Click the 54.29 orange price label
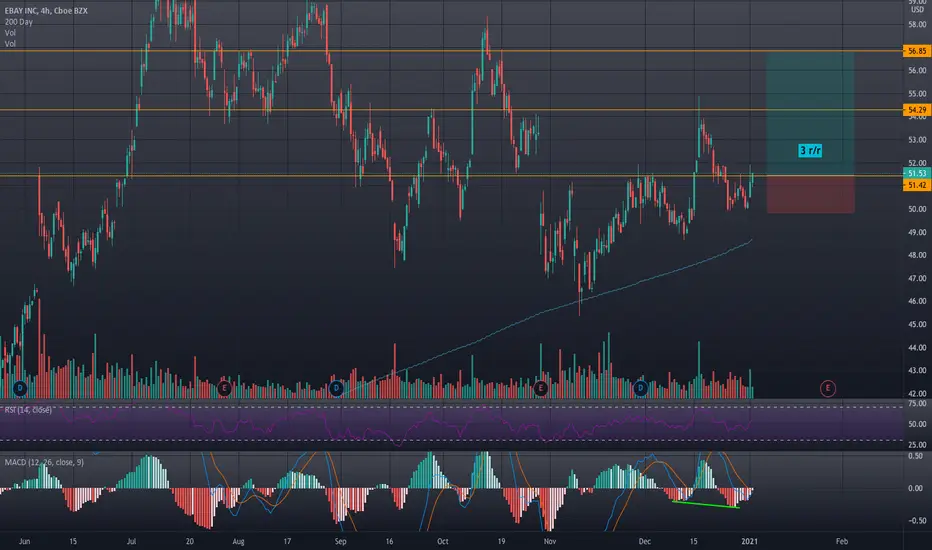 916,110
